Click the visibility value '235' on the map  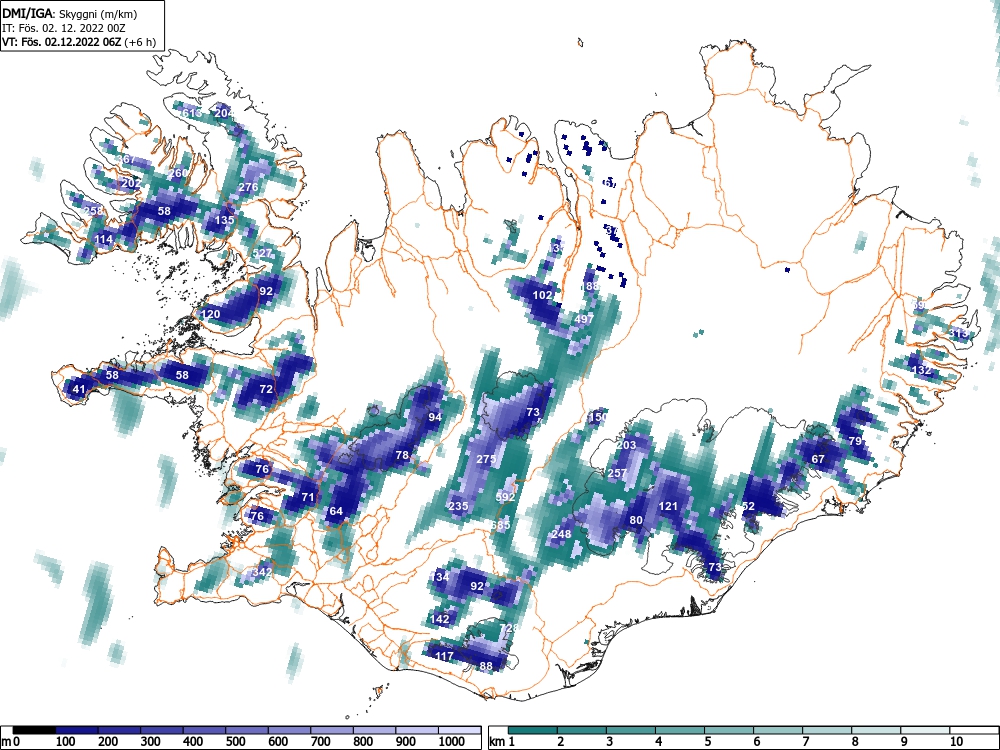(x=459, y=506)
